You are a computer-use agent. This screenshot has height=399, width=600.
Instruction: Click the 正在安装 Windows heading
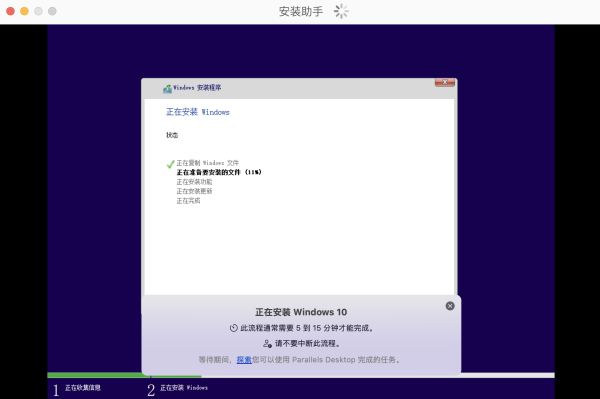198,112
